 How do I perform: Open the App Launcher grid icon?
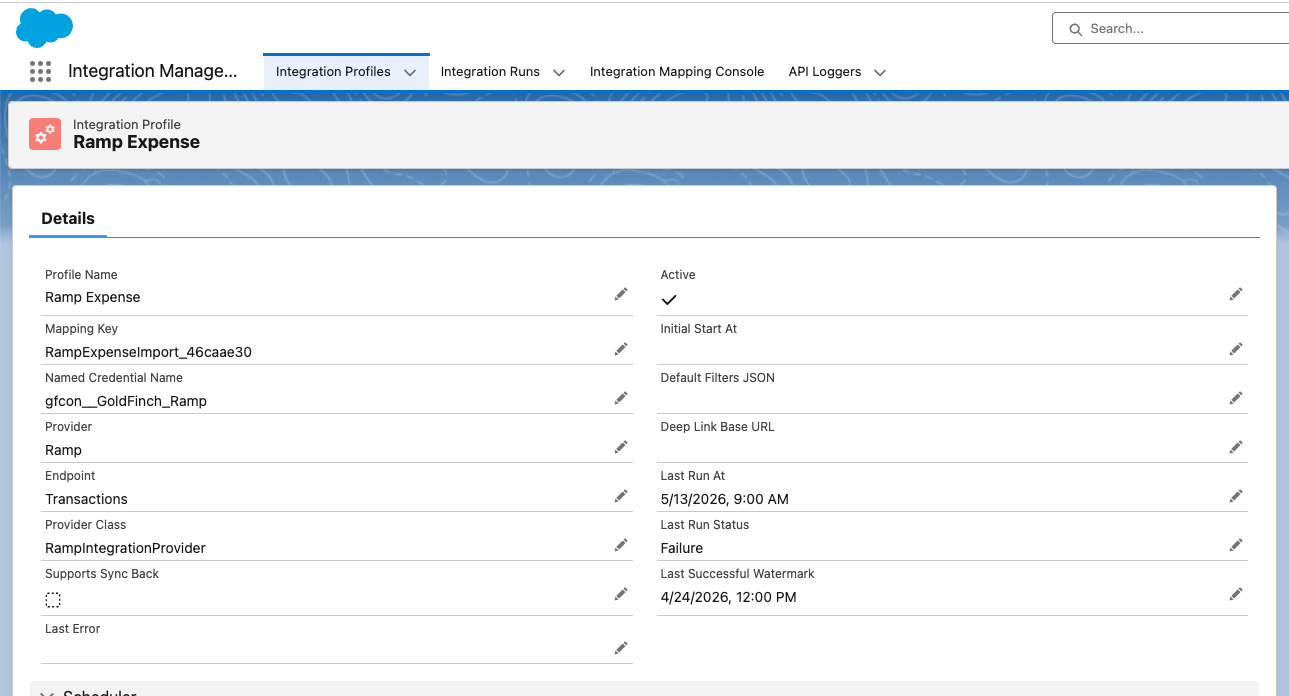tap(40, 72)
